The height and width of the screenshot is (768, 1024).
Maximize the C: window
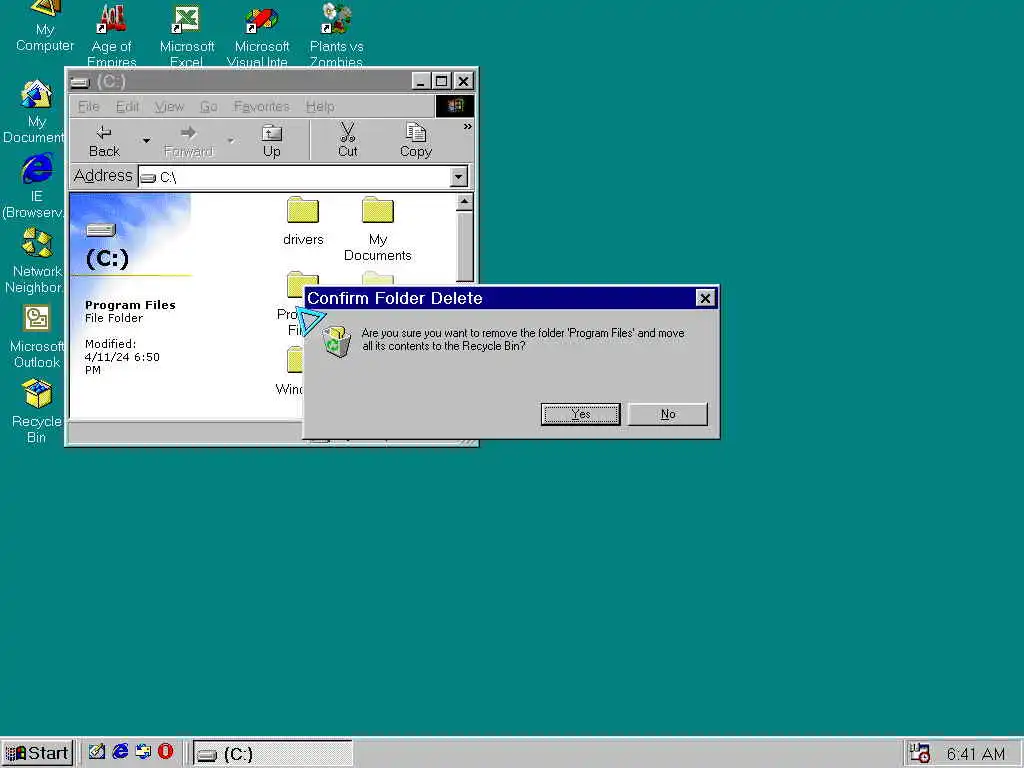(x=441, y=81)
